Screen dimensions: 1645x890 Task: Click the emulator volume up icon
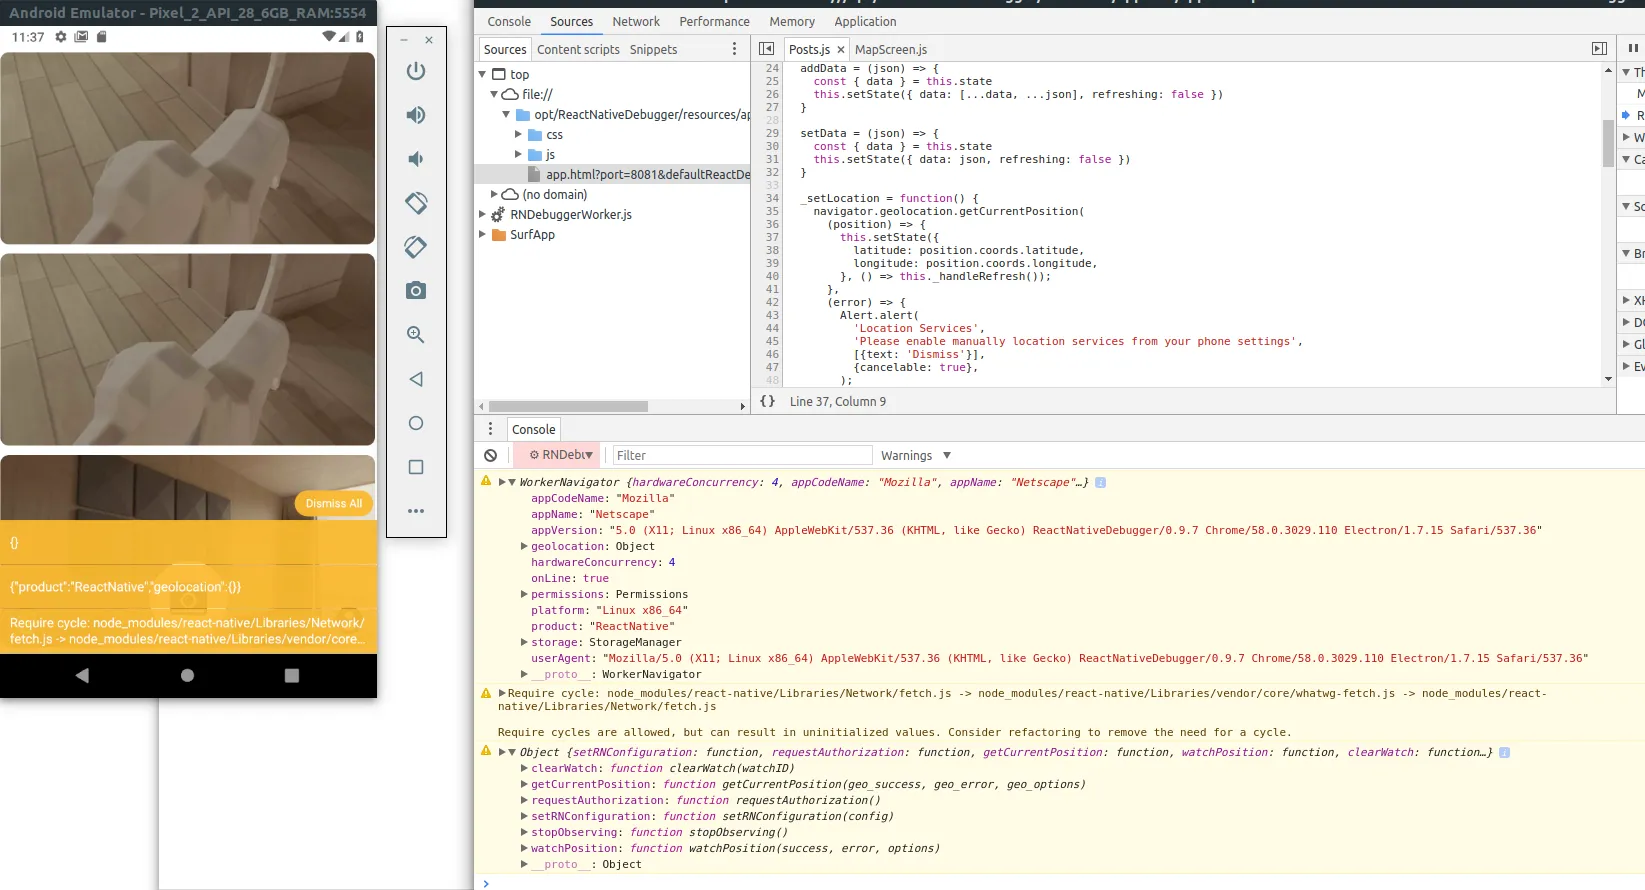tap(416, 115)
